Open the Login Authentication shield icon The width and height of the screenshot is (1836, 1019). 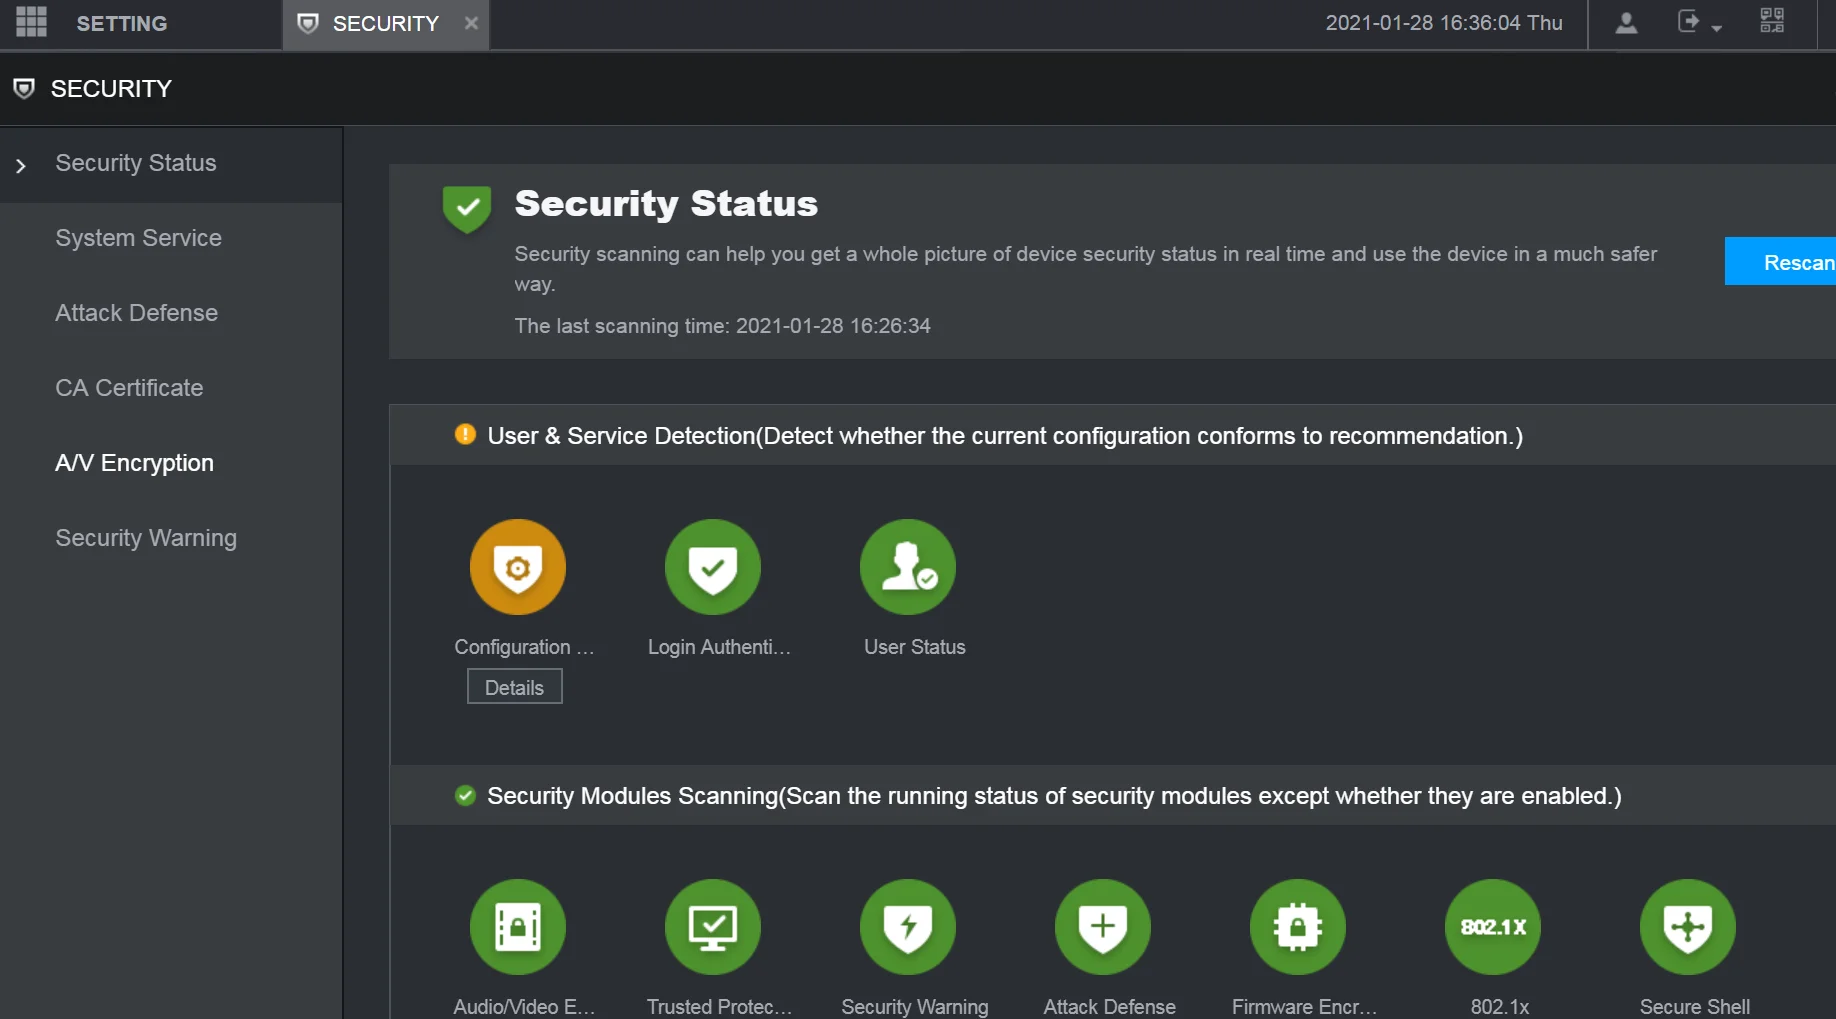[713, 567]
